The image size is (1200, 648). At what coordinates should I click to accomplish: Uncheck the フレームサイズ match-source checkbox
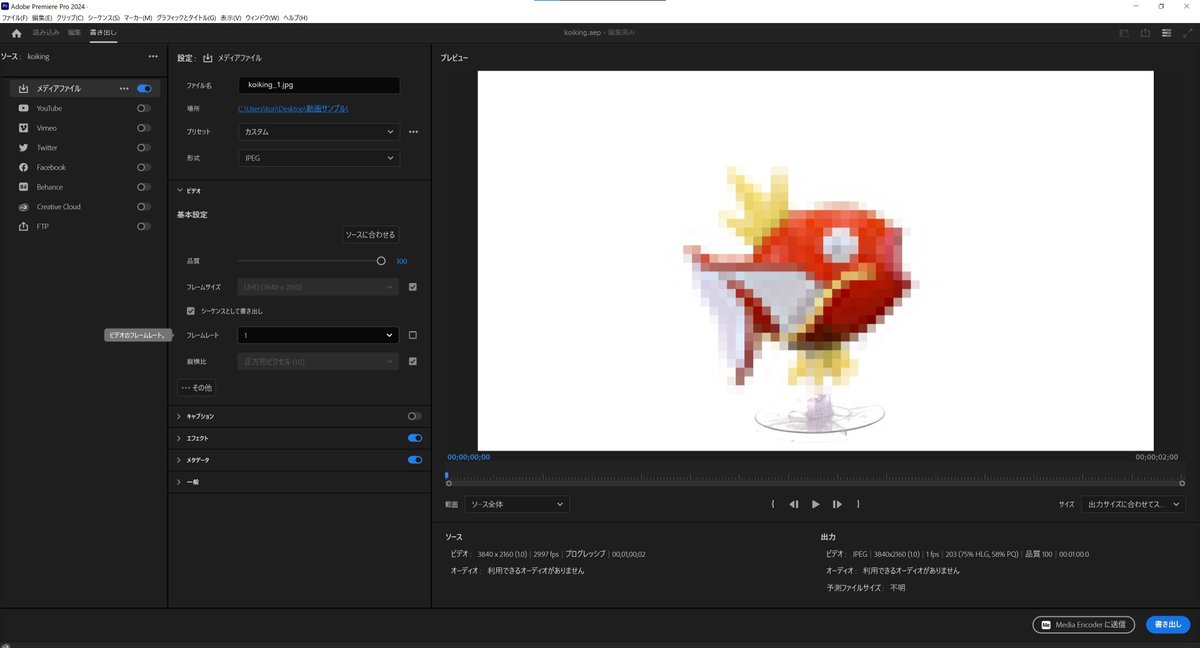(x=413, y=287)
